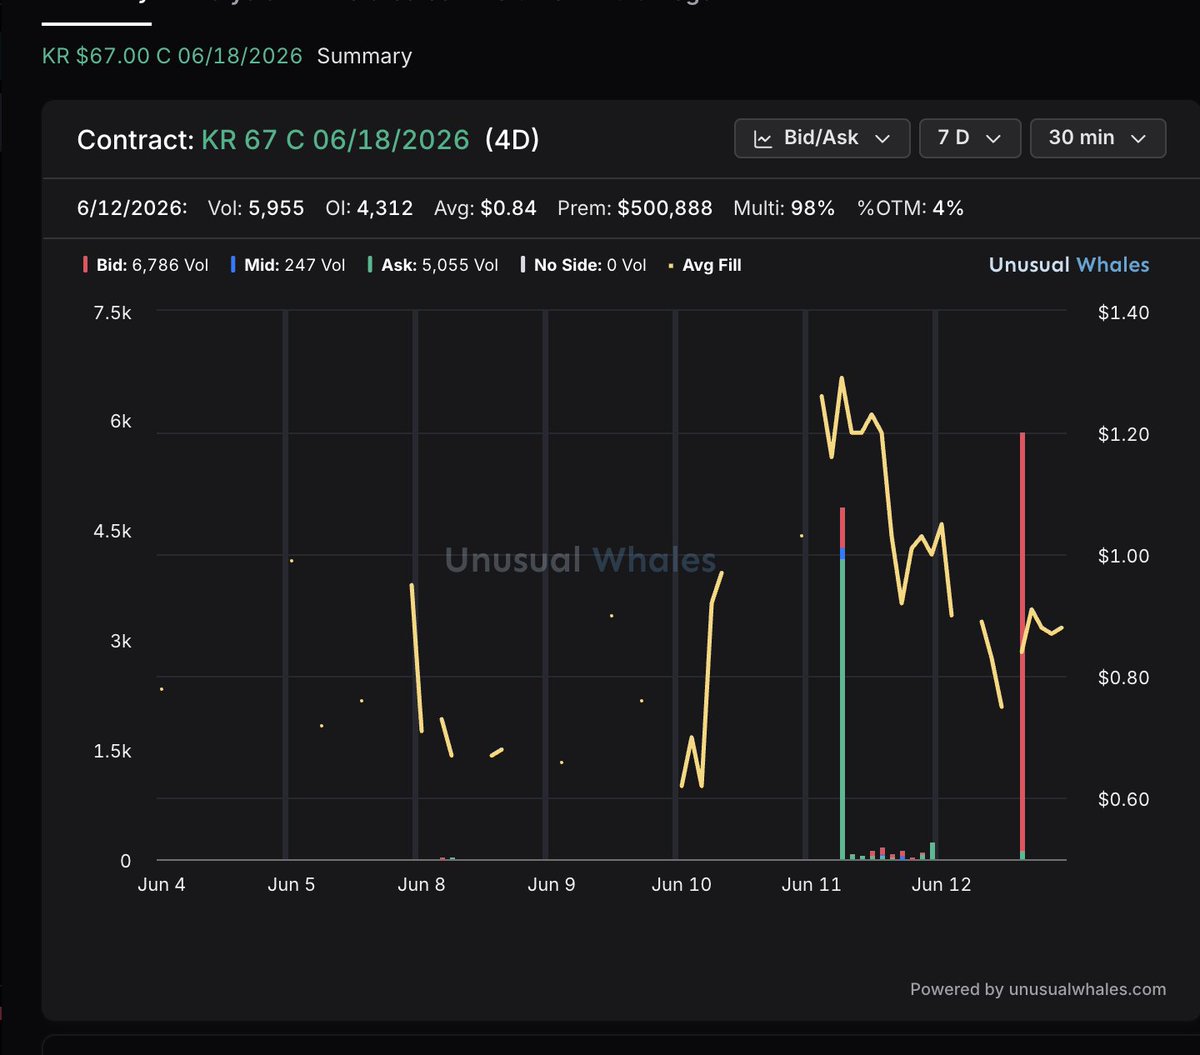Image resolution: width=1200 pixels, height=1055 pixels.
Task: Click the KR $67.00 C 06/18/2026 breadcrumb link
Action: [172, 56]
